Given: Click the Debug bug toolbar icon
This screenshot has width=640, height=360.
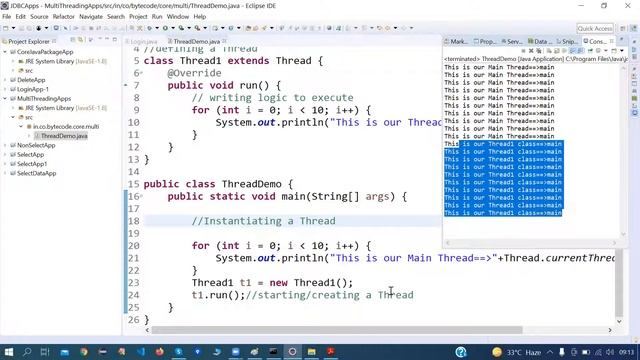Looking at the screenshot, I should pyautogui.click(x=150, y=28).
